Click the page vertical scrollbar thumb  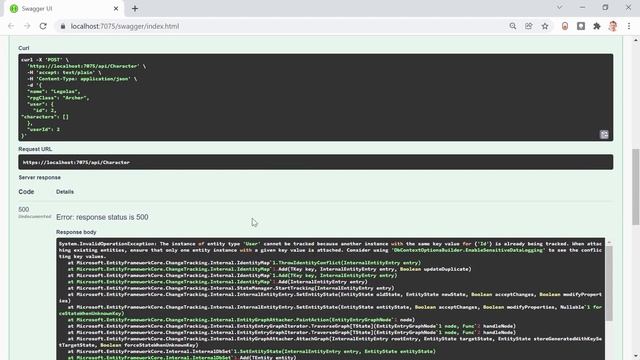point(636,187)
